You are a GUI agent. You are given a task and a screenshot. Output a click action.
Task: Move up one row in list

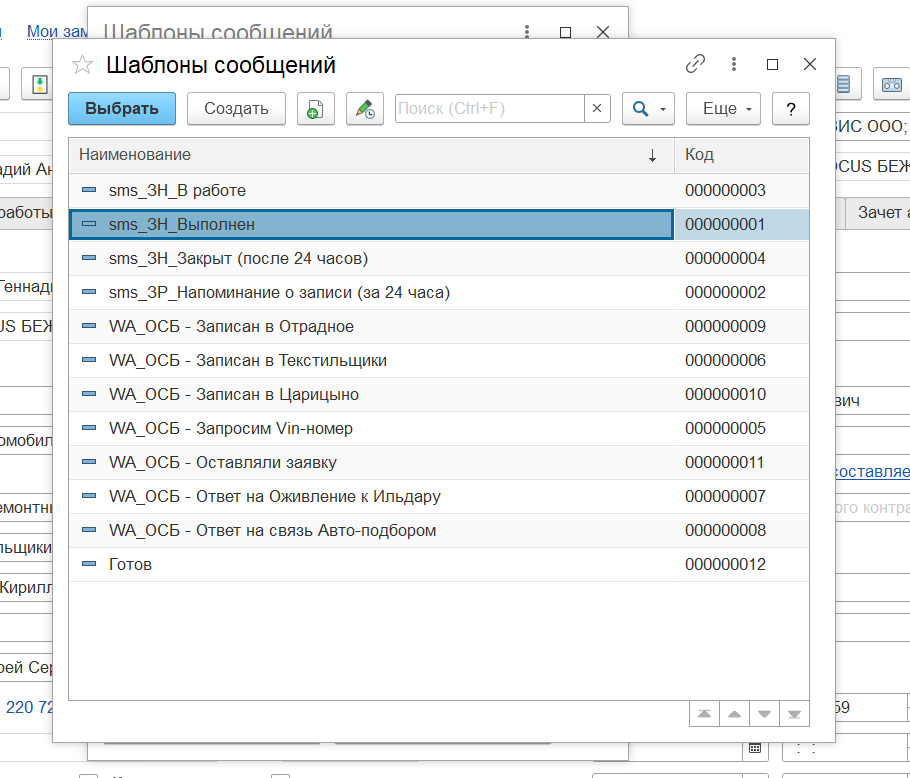[734, 714]
